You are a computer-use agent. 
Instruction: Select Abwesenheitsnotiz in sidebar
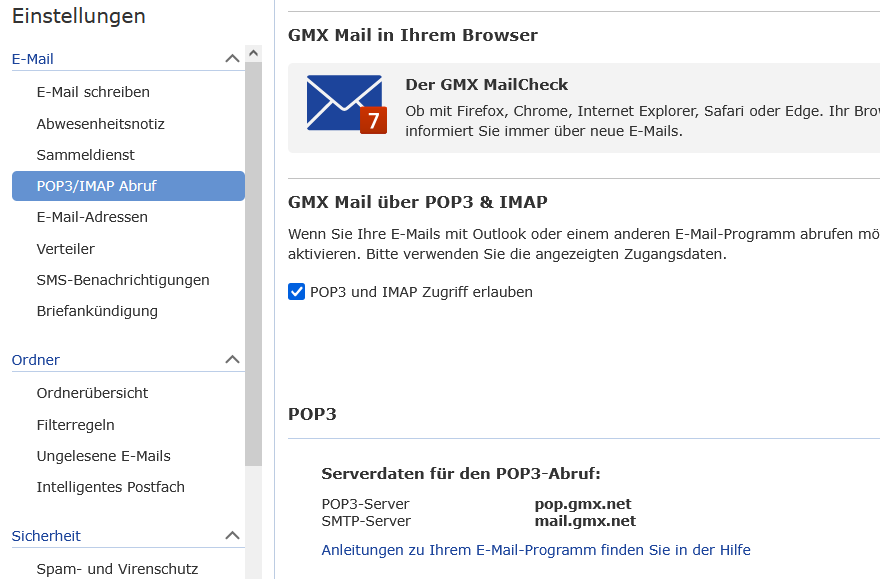100,124
